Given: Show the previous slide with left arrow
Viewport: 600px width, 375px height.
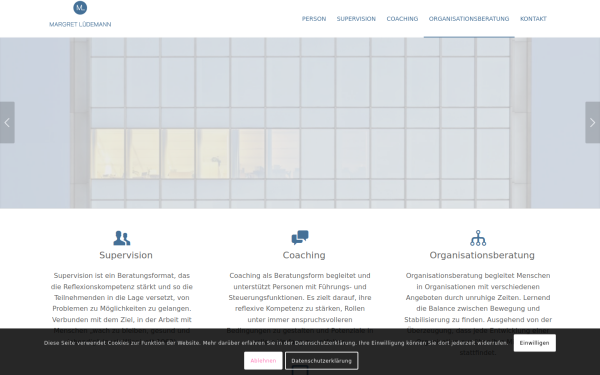Looking at the screenshot, I should pos(7,122).
